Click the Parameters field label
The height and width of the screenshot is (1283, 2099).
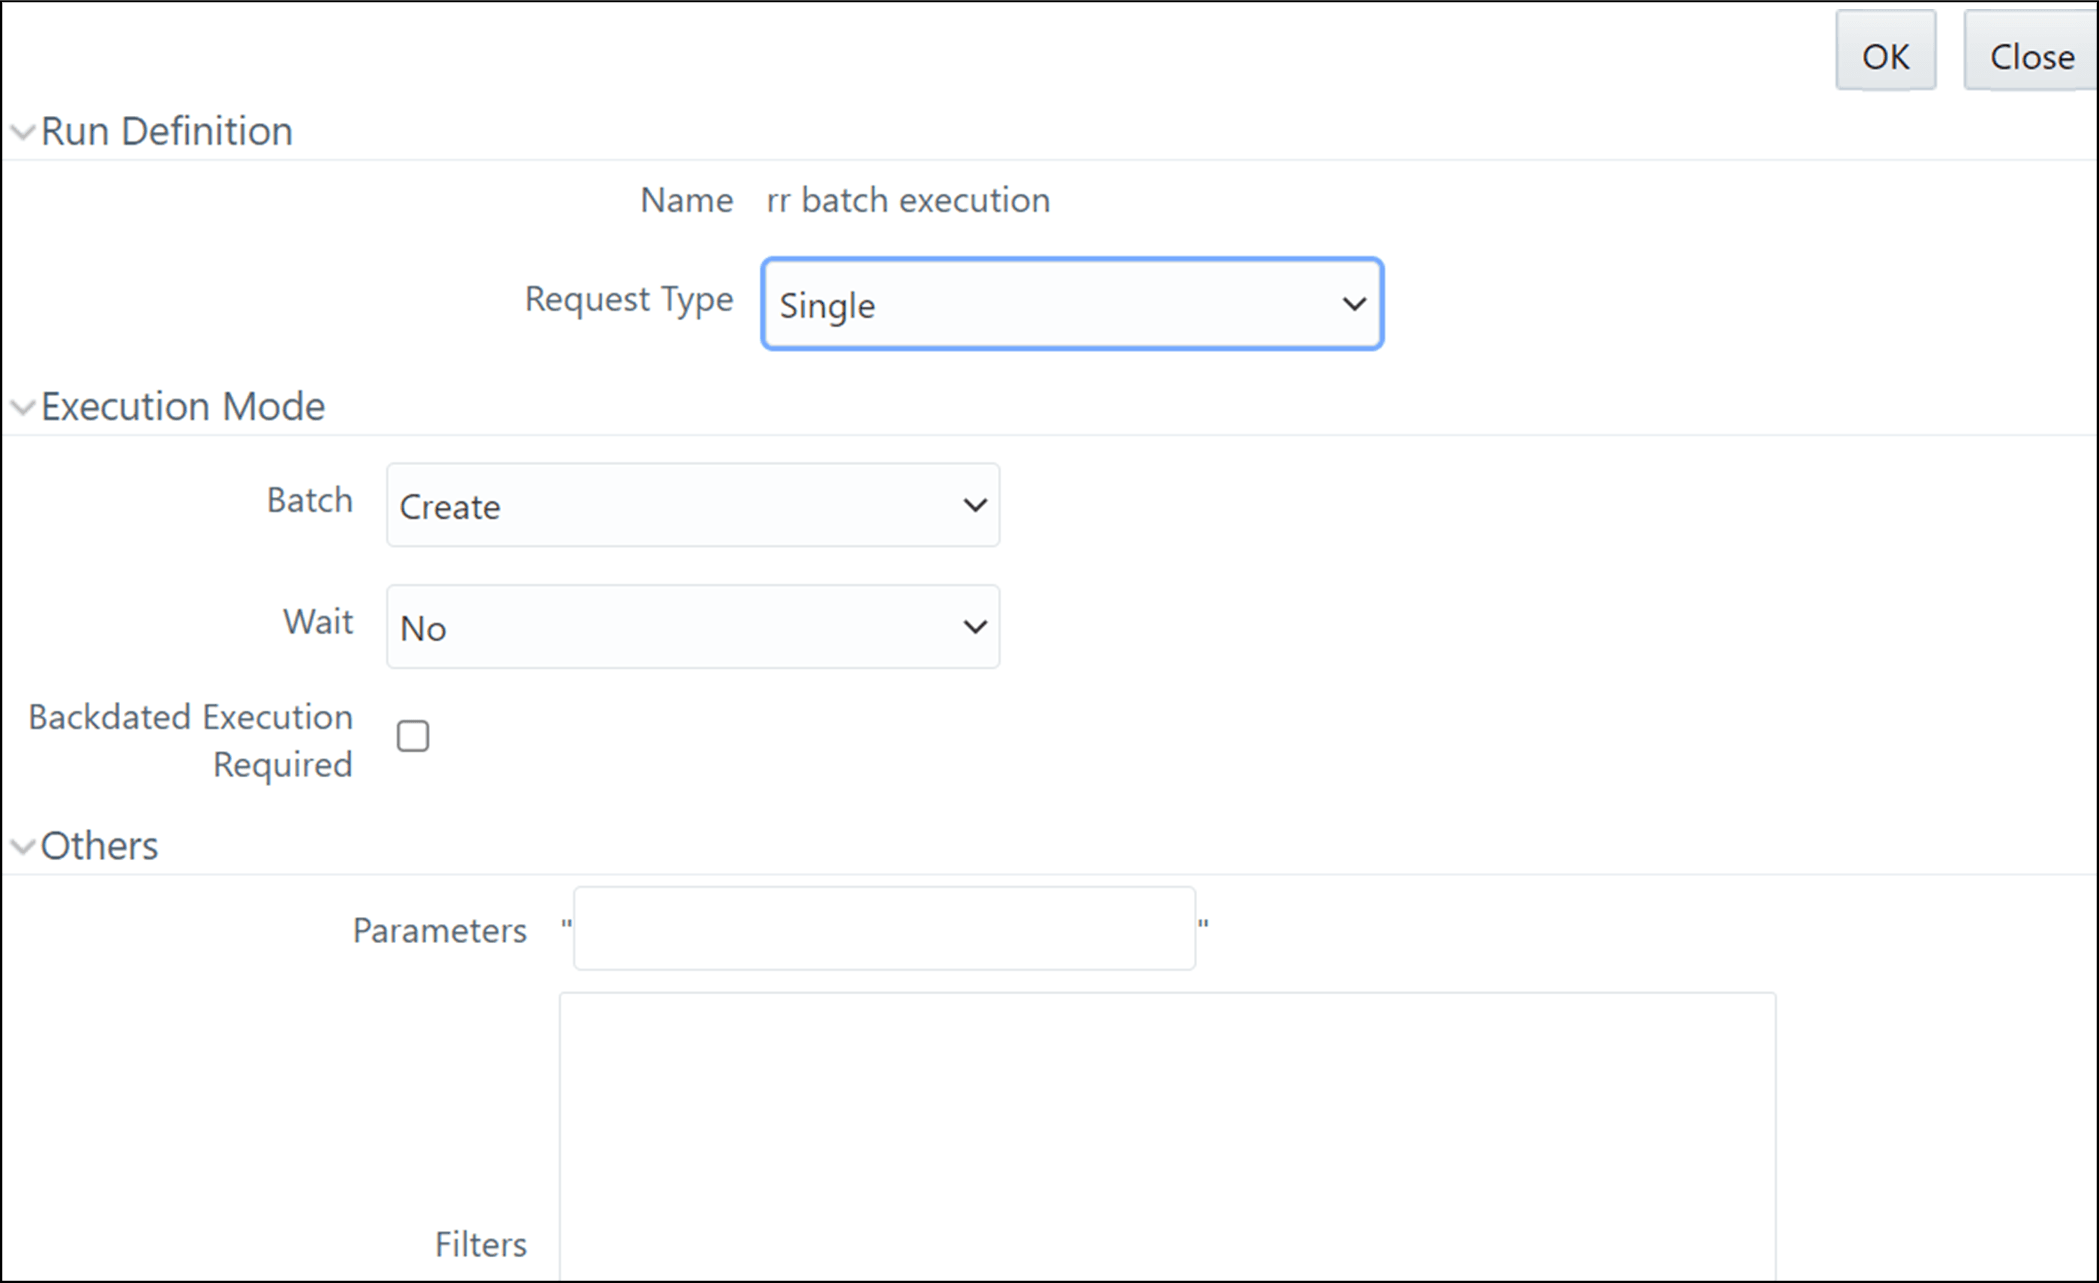pyautogui.click(x=439, y=931)
